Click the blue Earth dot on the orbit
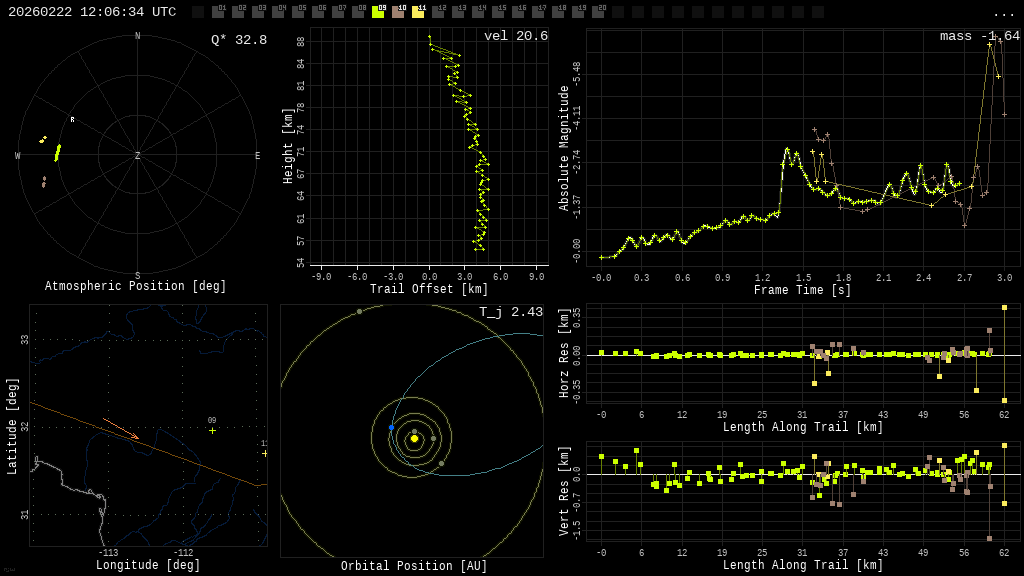This screenshot has height=576, width=1024. click(391, 427)
